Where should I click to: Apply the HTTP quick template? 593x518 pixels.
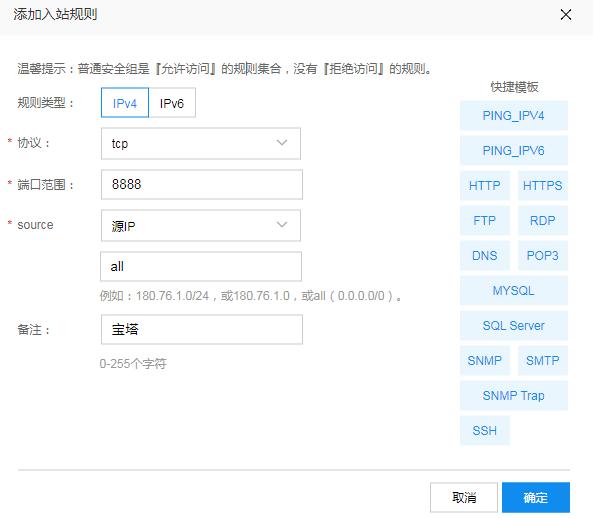(485, 185)
